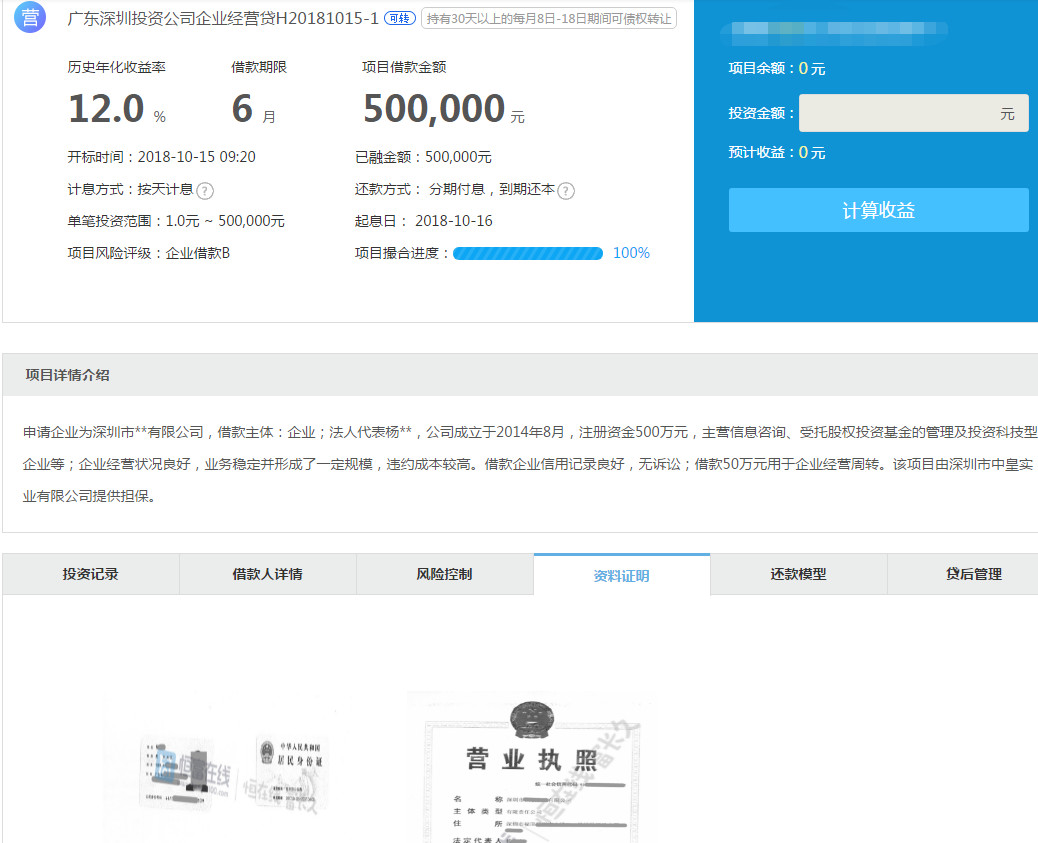Click the debt transfer notice label
This screenshot has width=1038, height=843.
click(x=549, y=19)
